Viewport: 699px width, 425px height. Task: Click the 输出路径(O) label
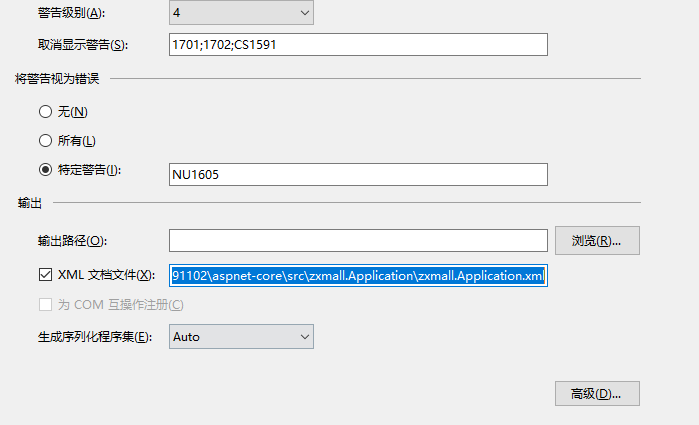[x=70, y=241]
